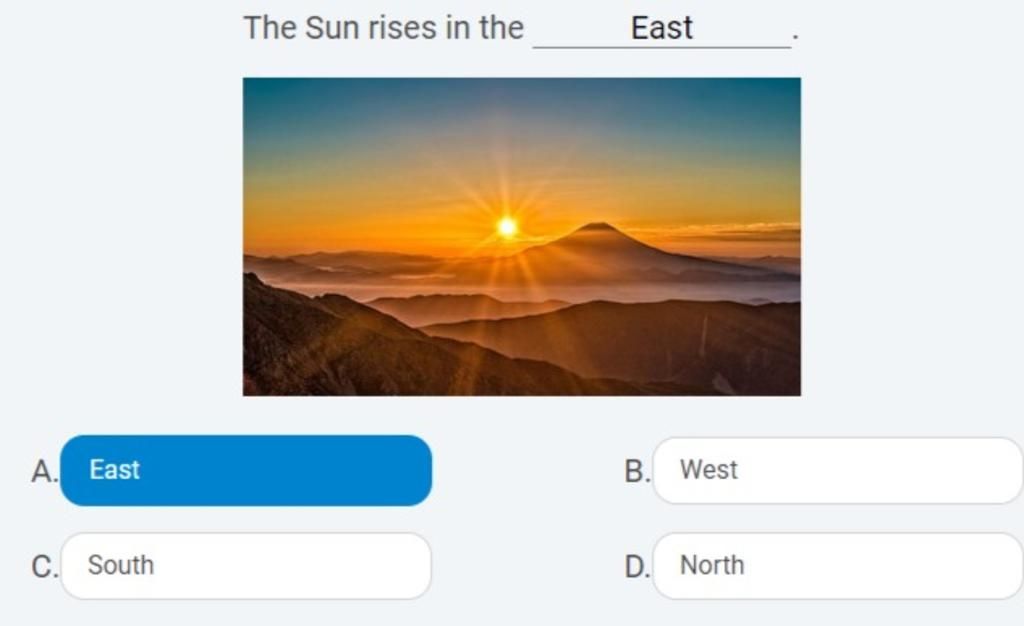This screenshot has height=626, width=1024.
Task: Click the word North inside option D
Action: point(712,565)
